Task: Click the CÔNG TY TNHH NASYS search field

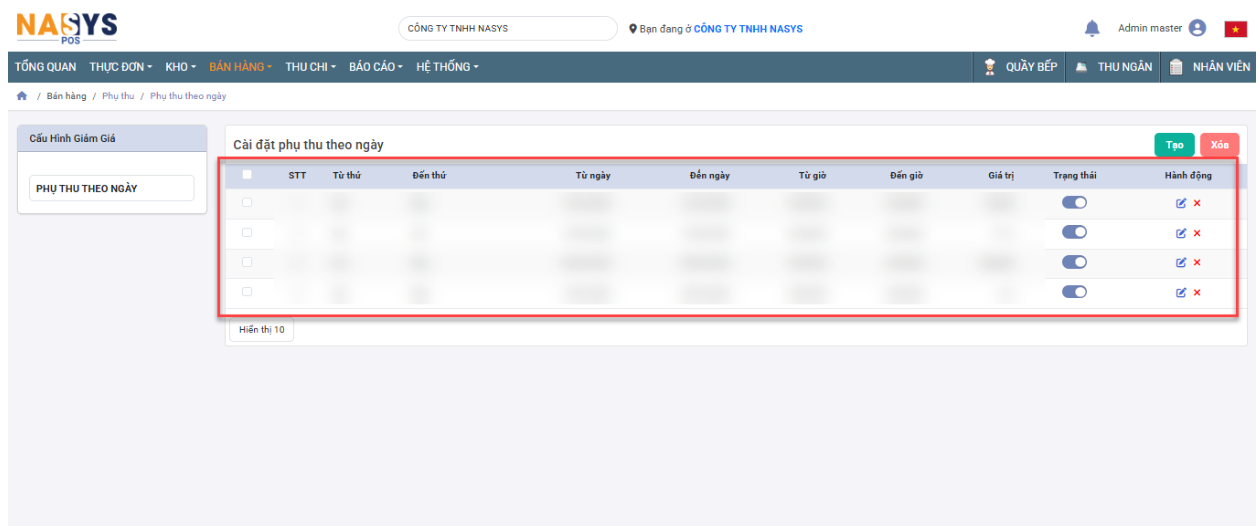Action: (507, 29)
